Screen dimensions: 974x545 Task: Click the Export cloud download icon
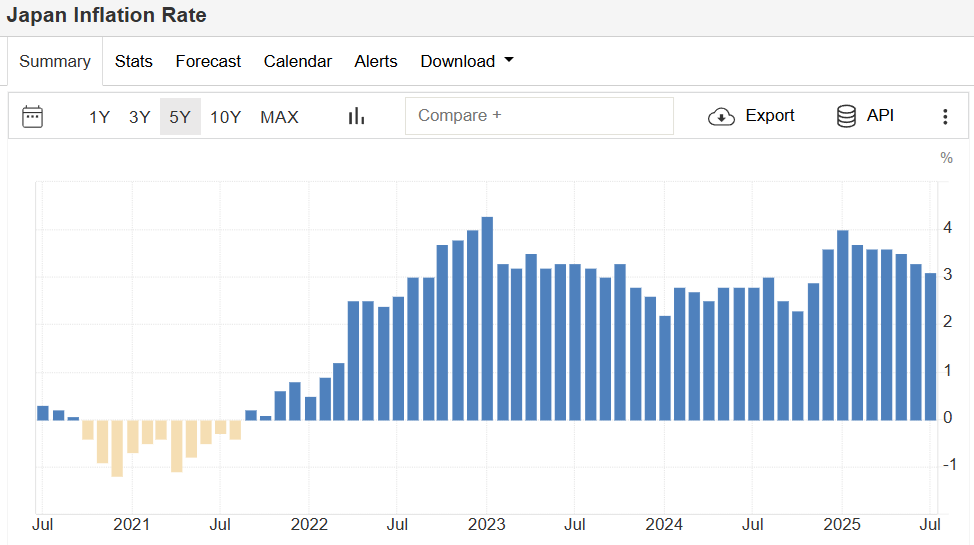pyautogui.click(x=721, y=116)
